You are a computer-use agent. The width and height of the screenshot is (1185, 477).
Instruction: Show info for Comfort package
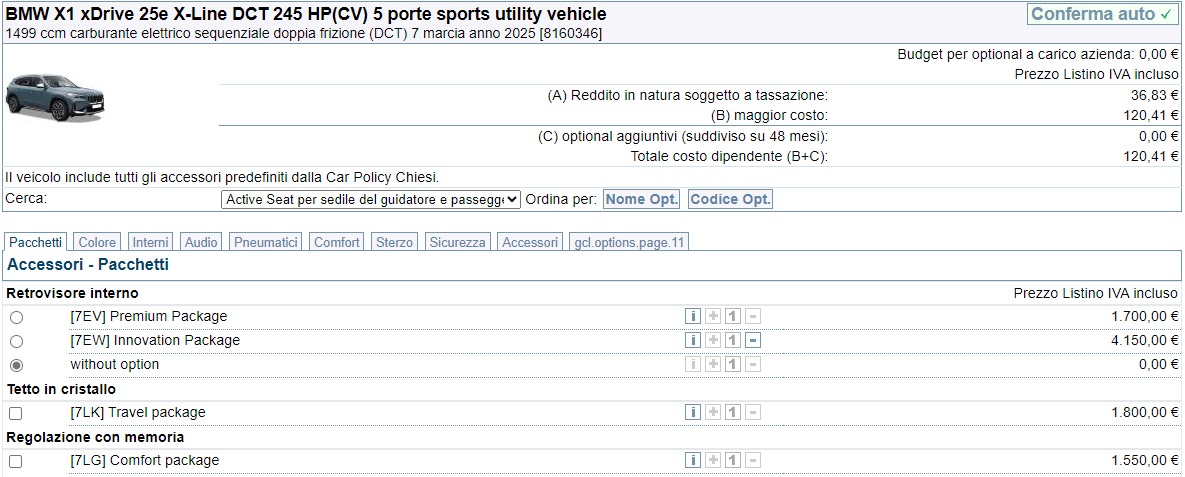[x=693, y=461]
